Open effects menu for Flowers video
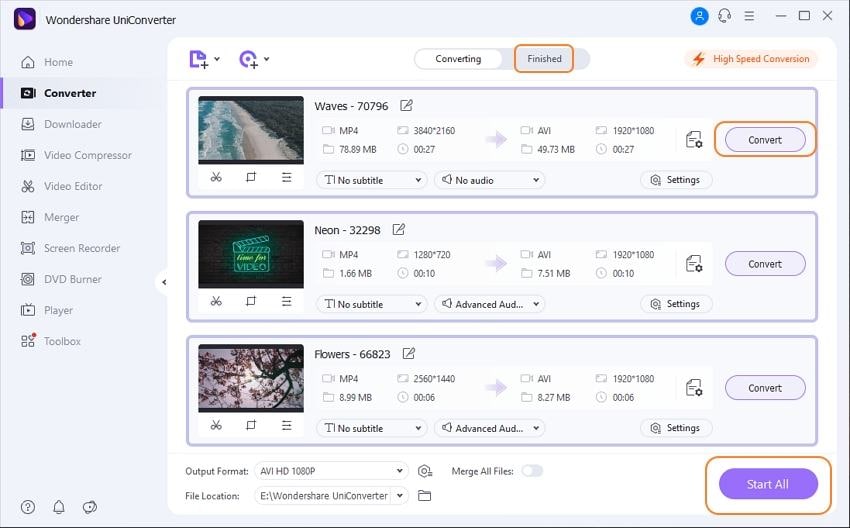Screen dimensions: 850x528 click(286, 425)
